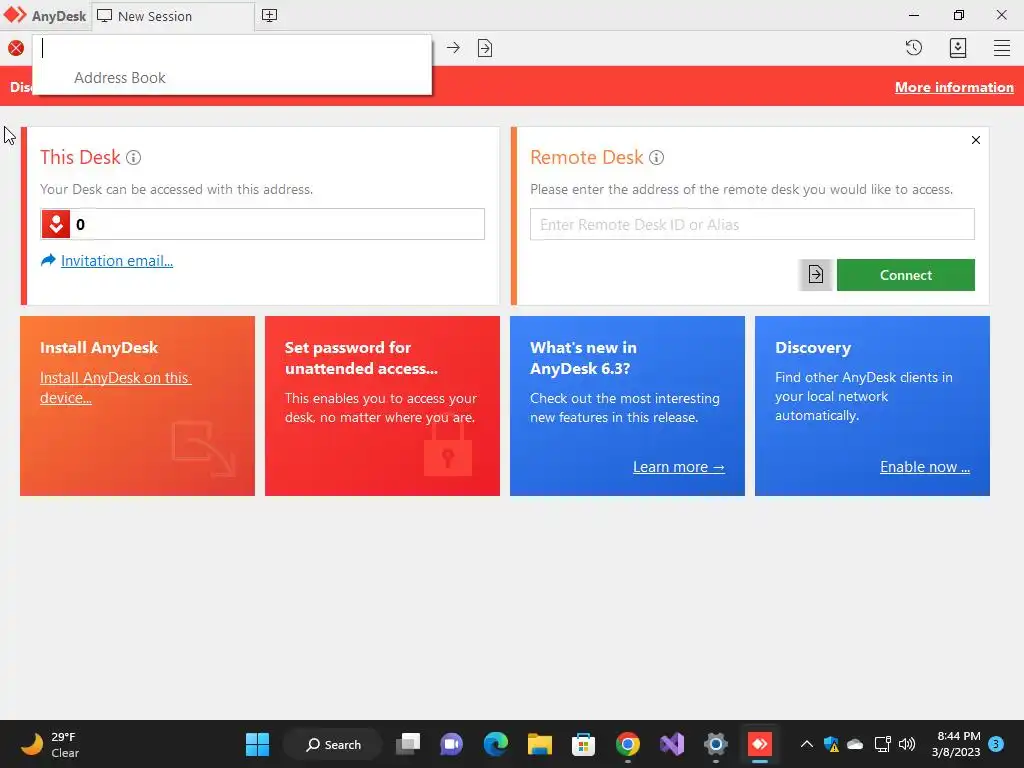Open Microsoft Store from taskbar
The image size is (1024, 768).
point(583,744)
